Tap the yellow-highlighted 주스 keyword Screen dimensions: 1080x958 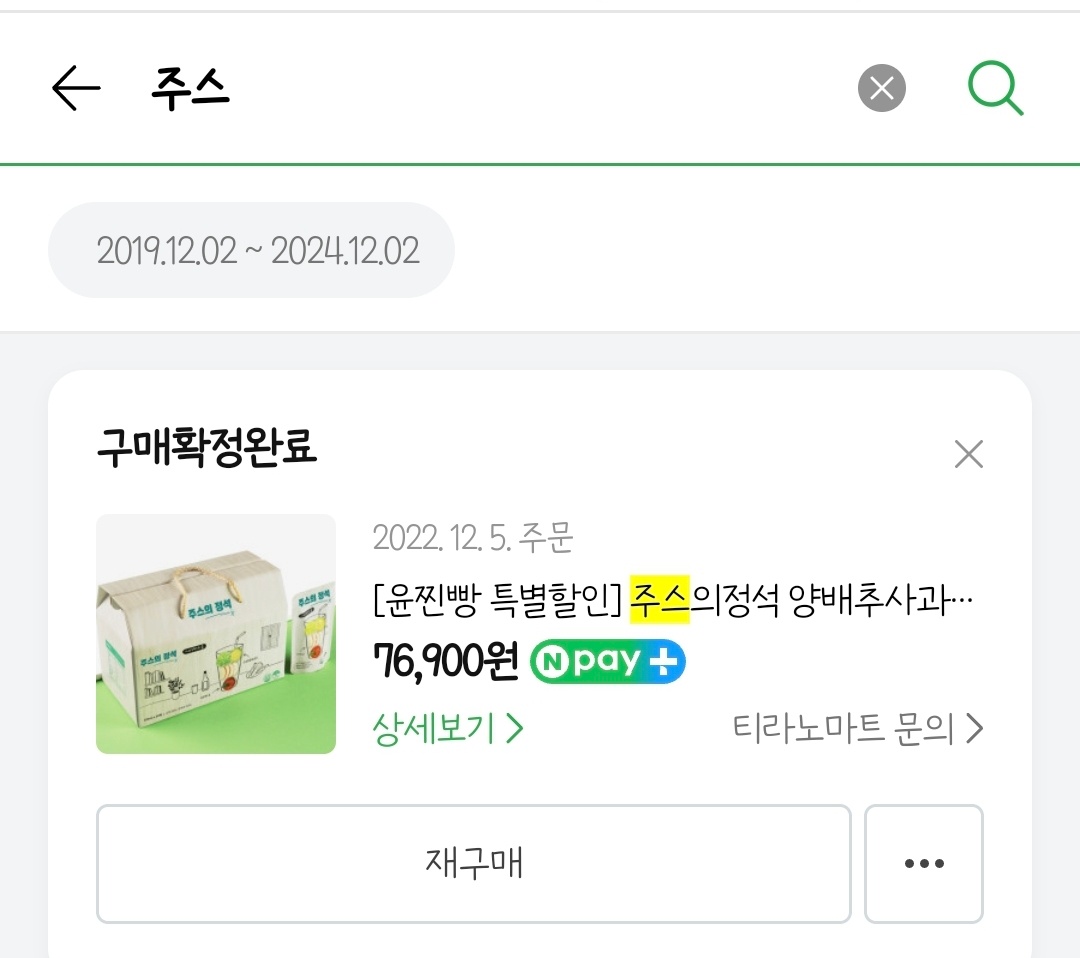[x=660, y=602]
